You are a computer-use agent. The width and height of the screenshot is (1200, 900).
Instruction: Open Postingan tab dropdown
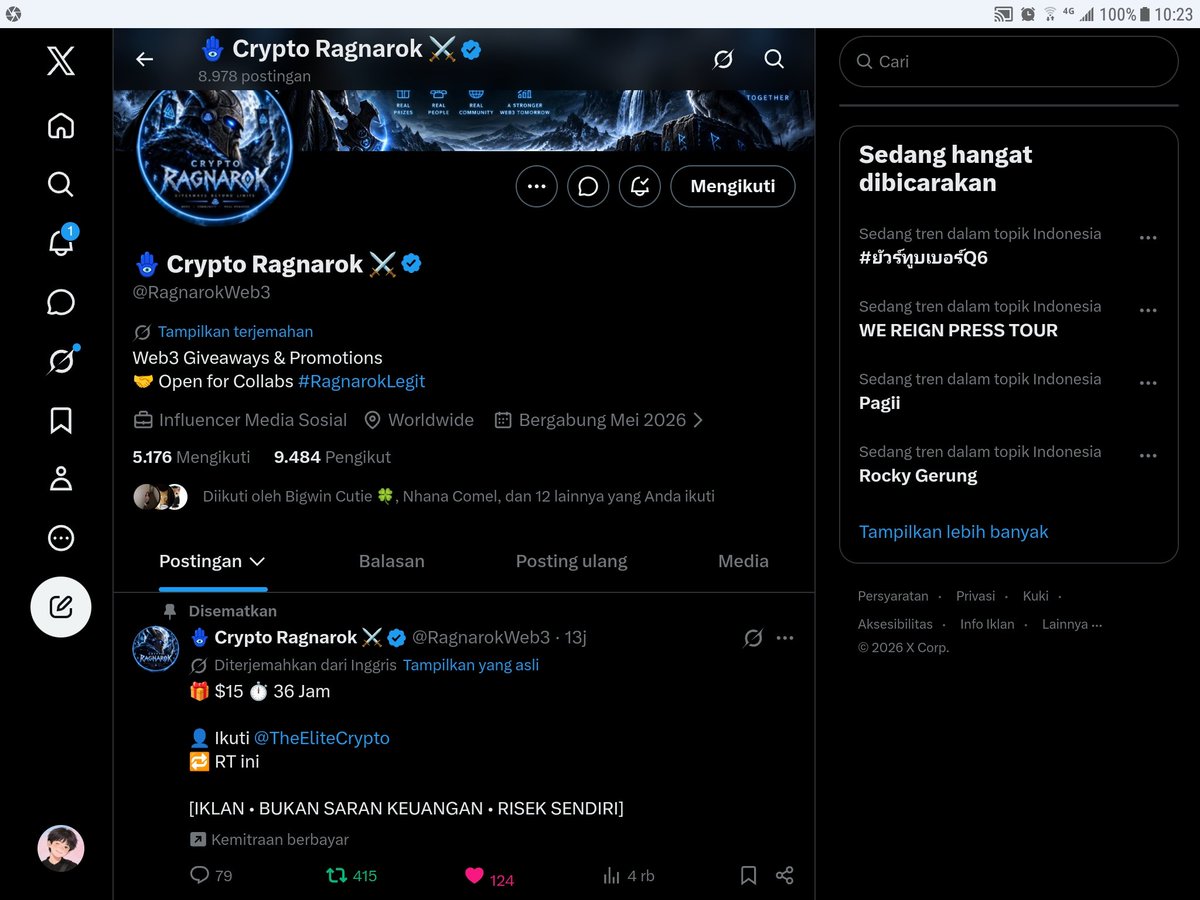[x=212, y=562]
